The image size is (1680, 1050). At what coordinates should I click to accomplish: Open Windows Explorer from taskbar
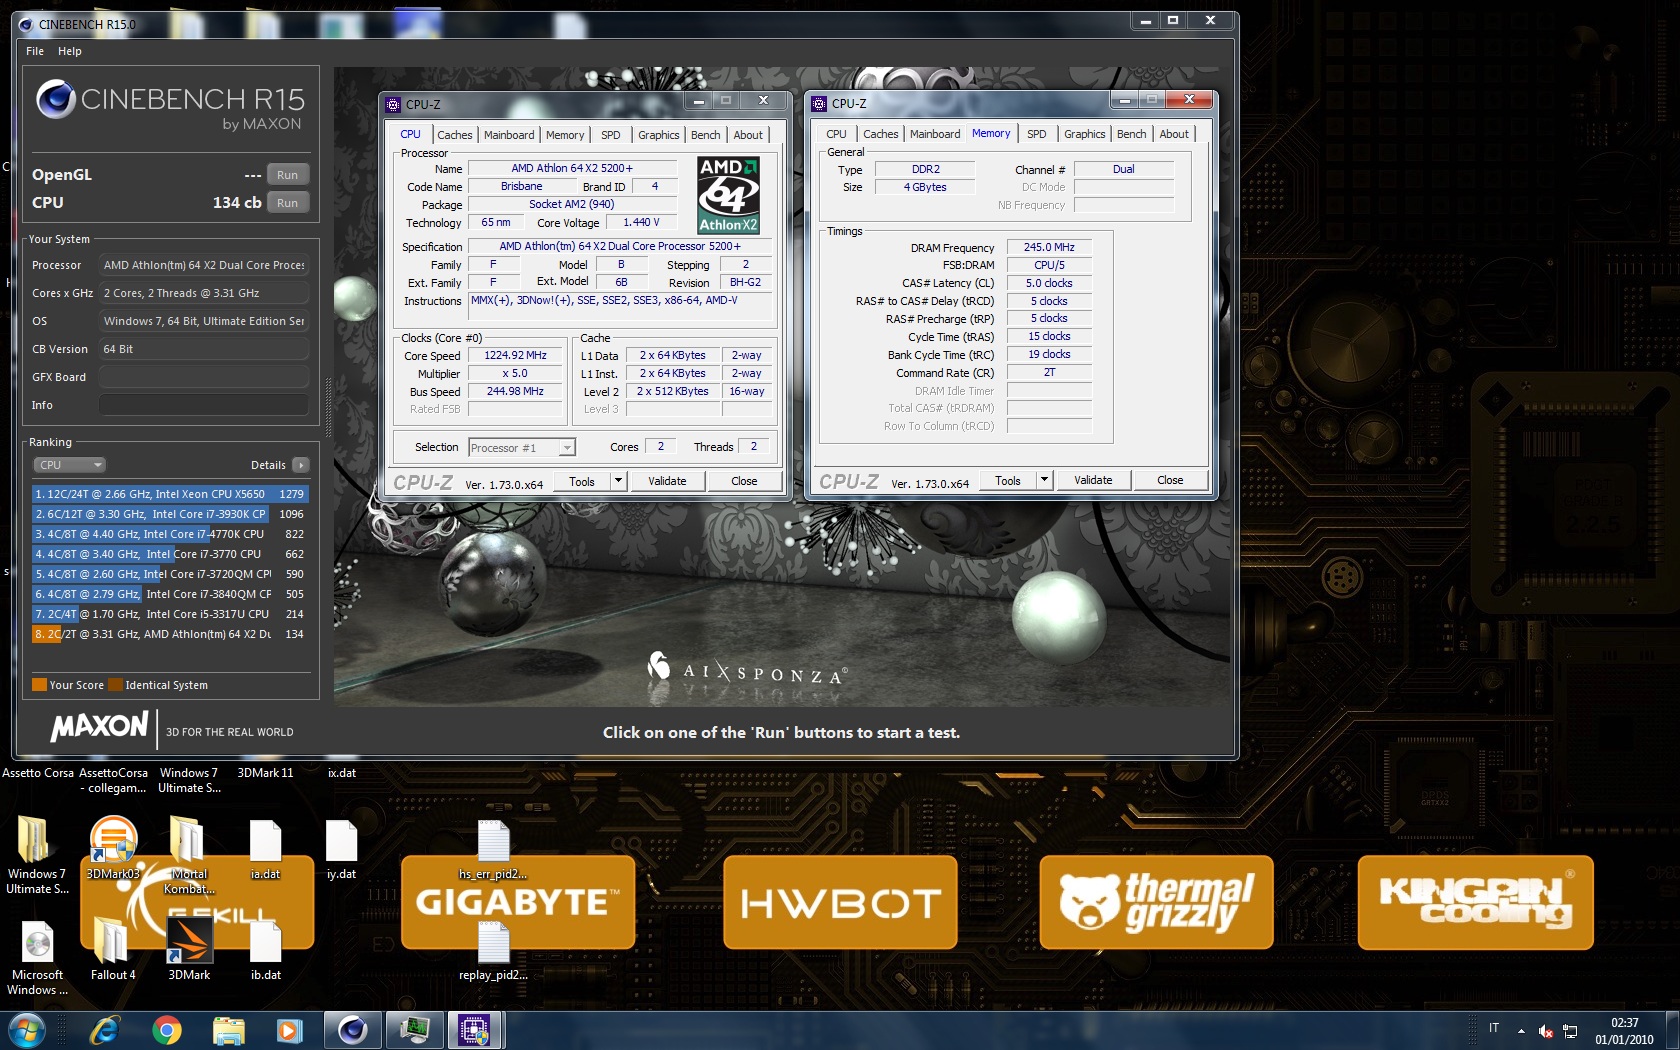(x=228, y=1030)
